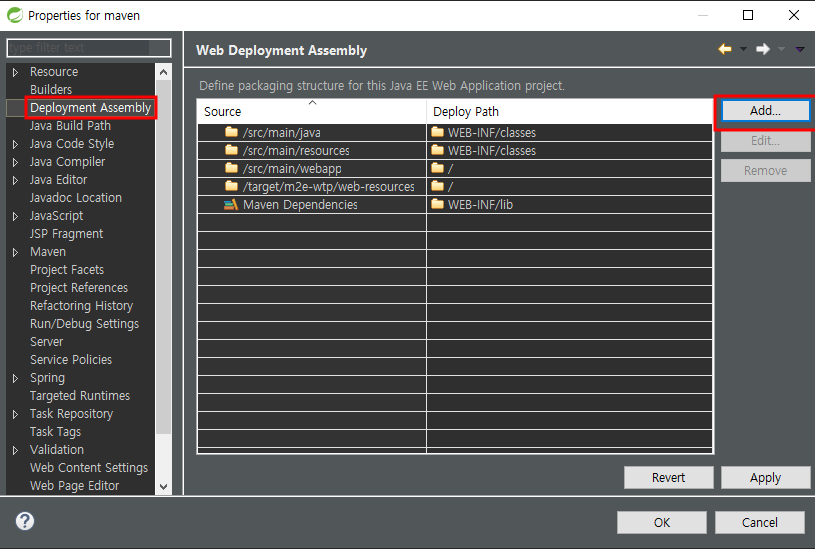Click the Deploy Path column header
The image size is (815, 549).
coord(570,111)
